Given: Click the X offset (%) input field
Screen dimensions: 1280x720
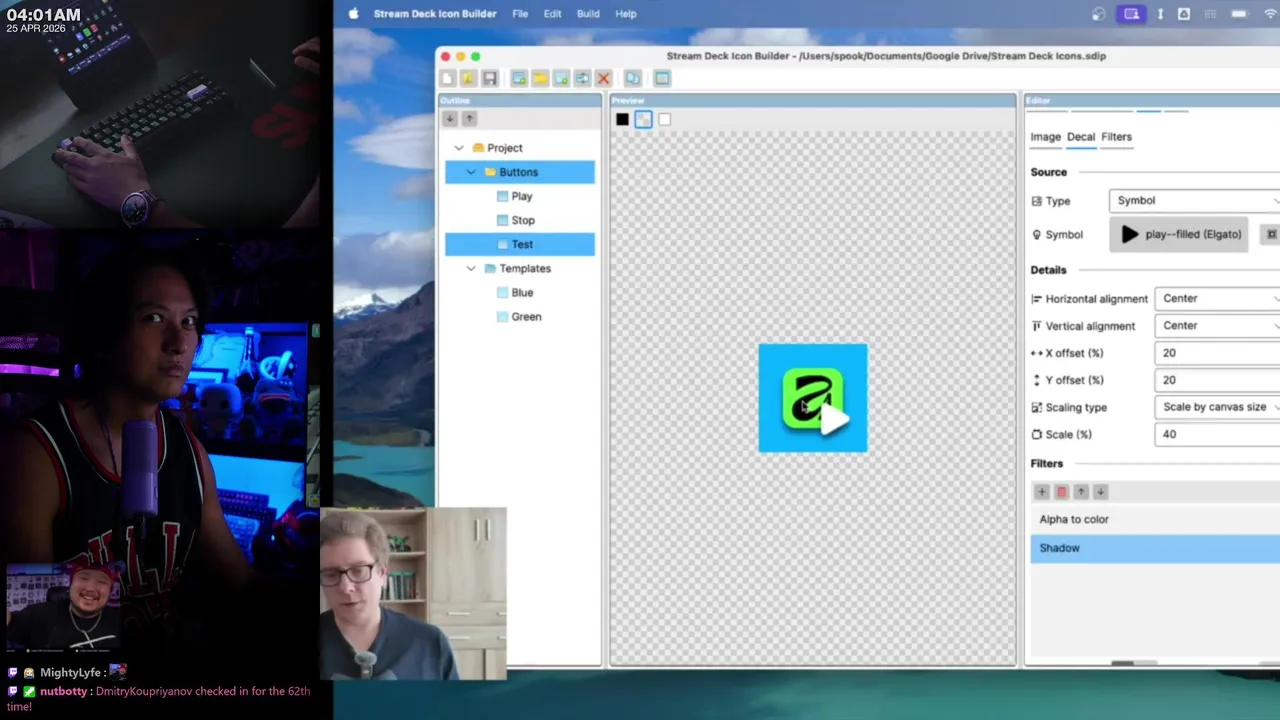Looking at the screenshot, I should click(1217, 353).
